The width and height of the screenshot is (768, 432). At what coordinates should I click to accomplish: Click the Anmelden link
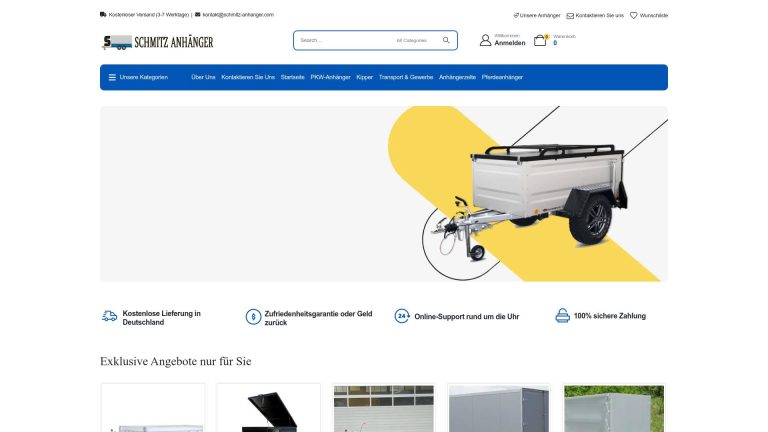[x=509, y=43]
